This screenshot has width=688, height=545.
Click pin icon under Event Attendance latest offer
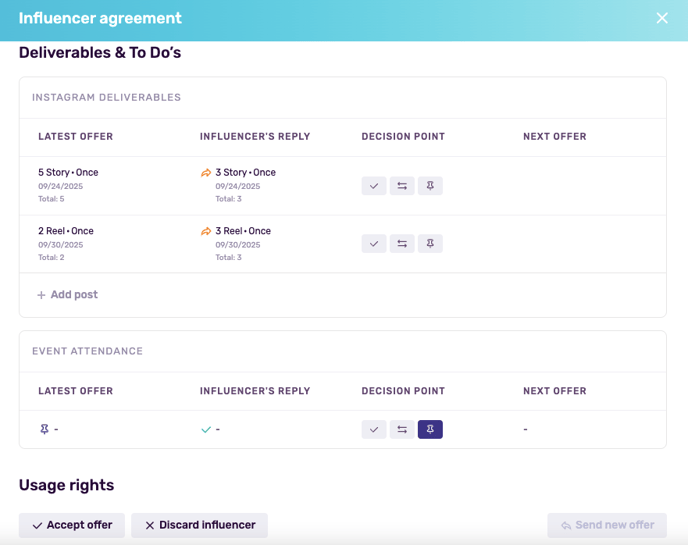click(44, 429)
